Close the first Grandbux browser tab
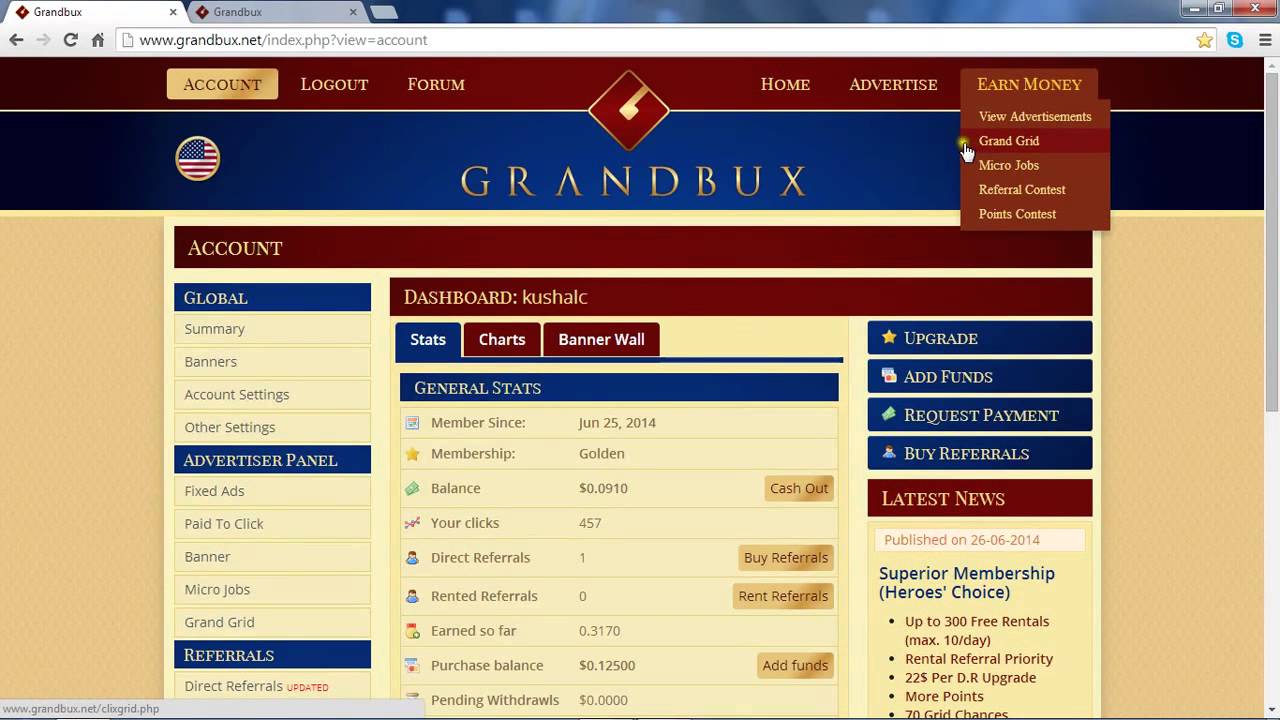The image size is (1280, 720). 173,12
